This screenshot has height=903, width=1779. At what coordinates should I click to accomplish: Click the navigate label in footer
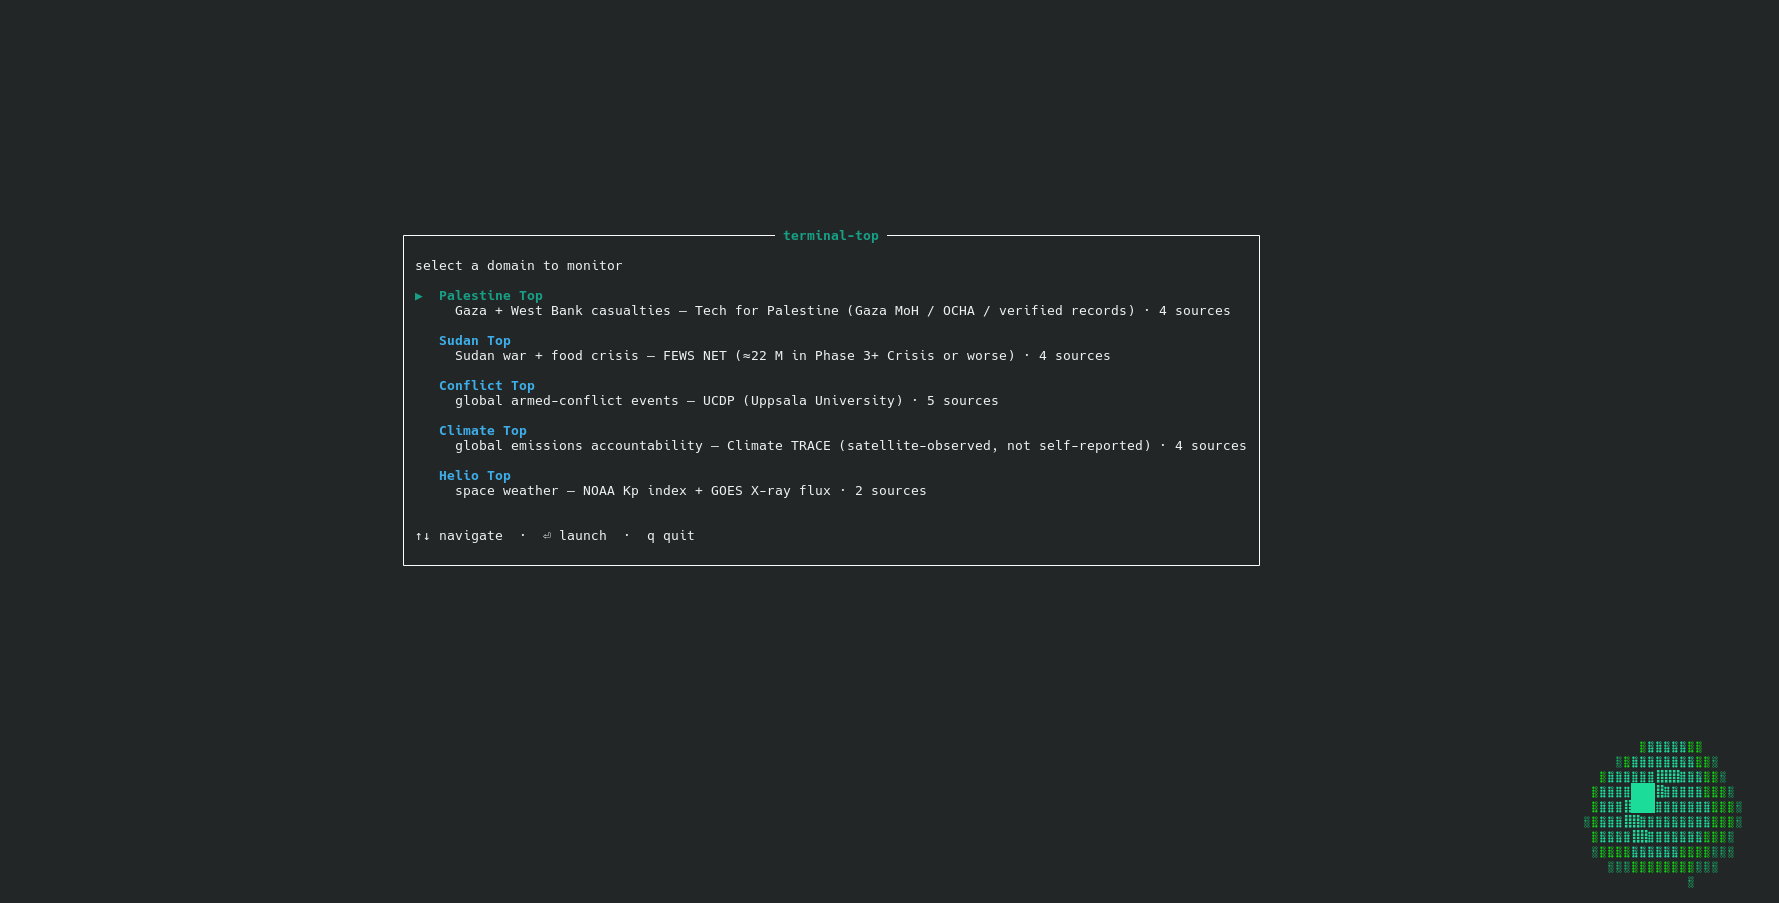470,536
